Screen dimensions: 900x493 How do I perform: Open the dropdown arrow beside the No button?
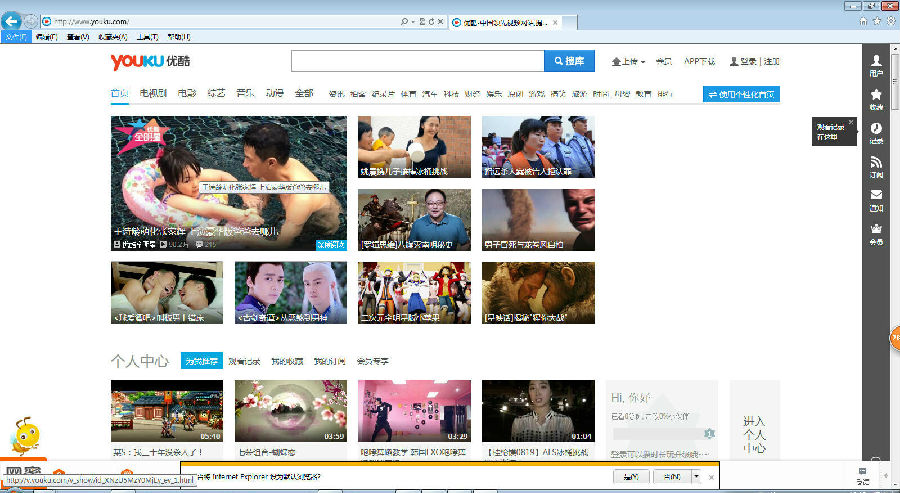(696, 477)
